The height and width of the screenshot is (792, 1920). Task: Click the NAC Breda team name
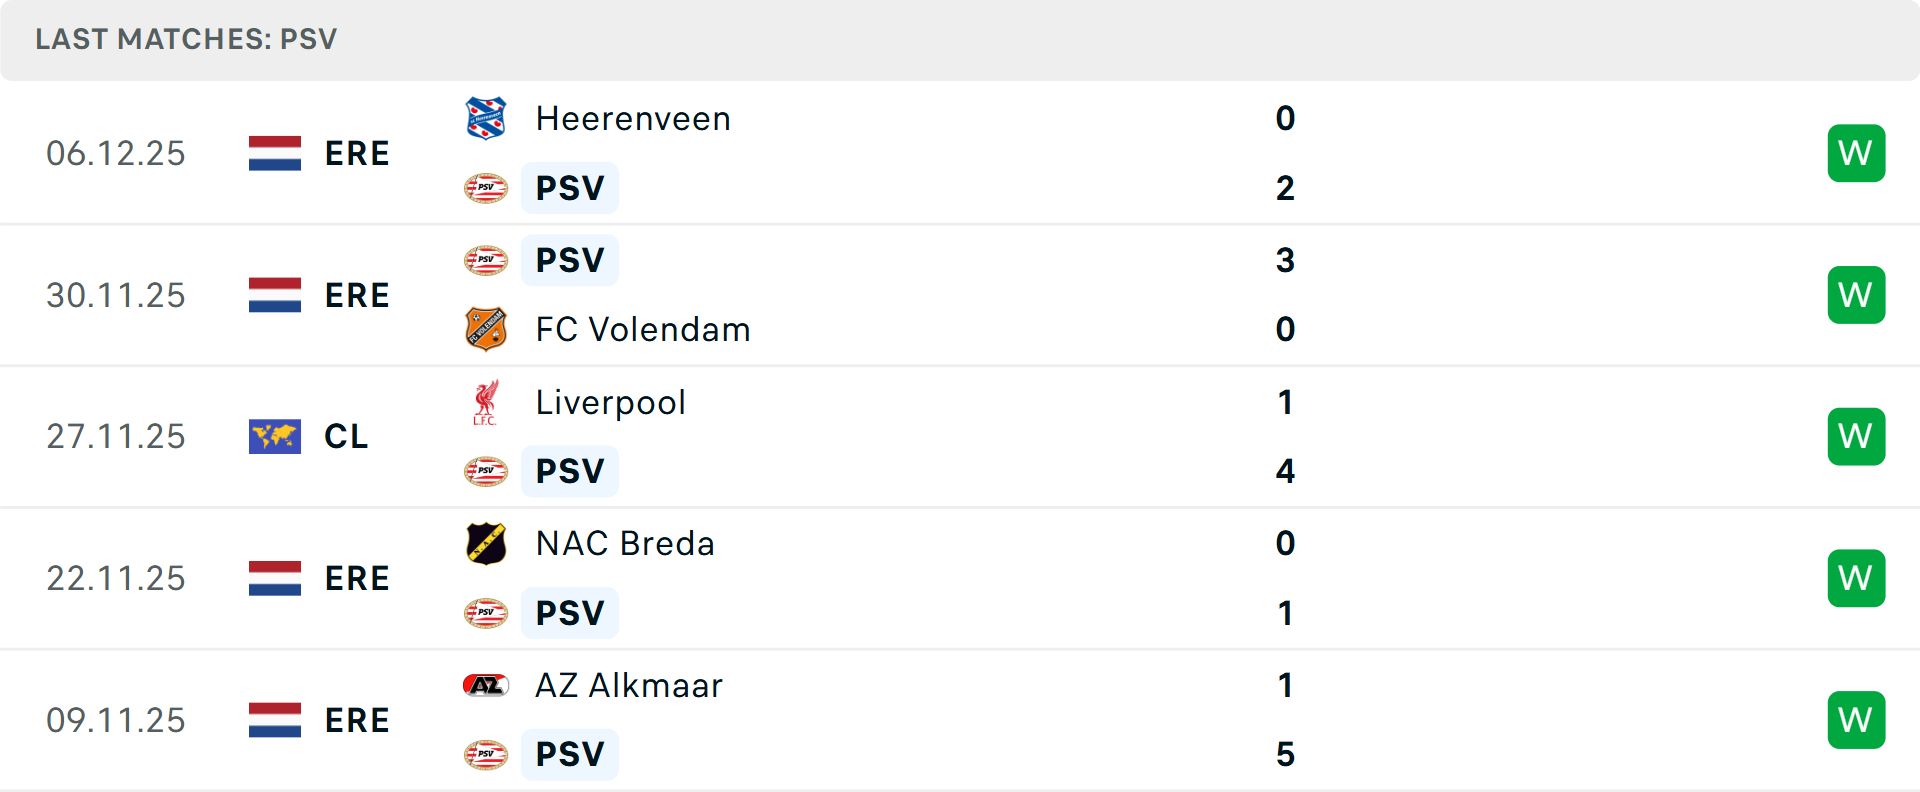[x=625, y=543]
